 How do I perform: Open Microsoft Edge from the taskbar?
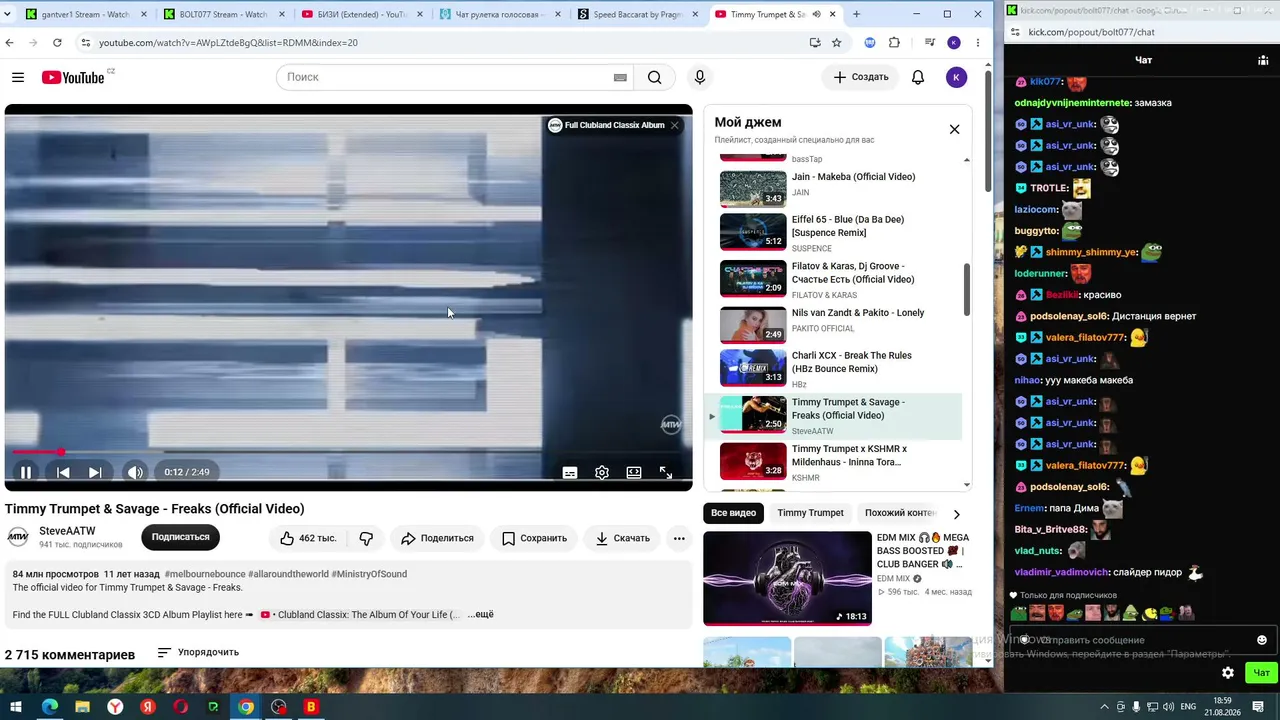(x=50, y=707)
